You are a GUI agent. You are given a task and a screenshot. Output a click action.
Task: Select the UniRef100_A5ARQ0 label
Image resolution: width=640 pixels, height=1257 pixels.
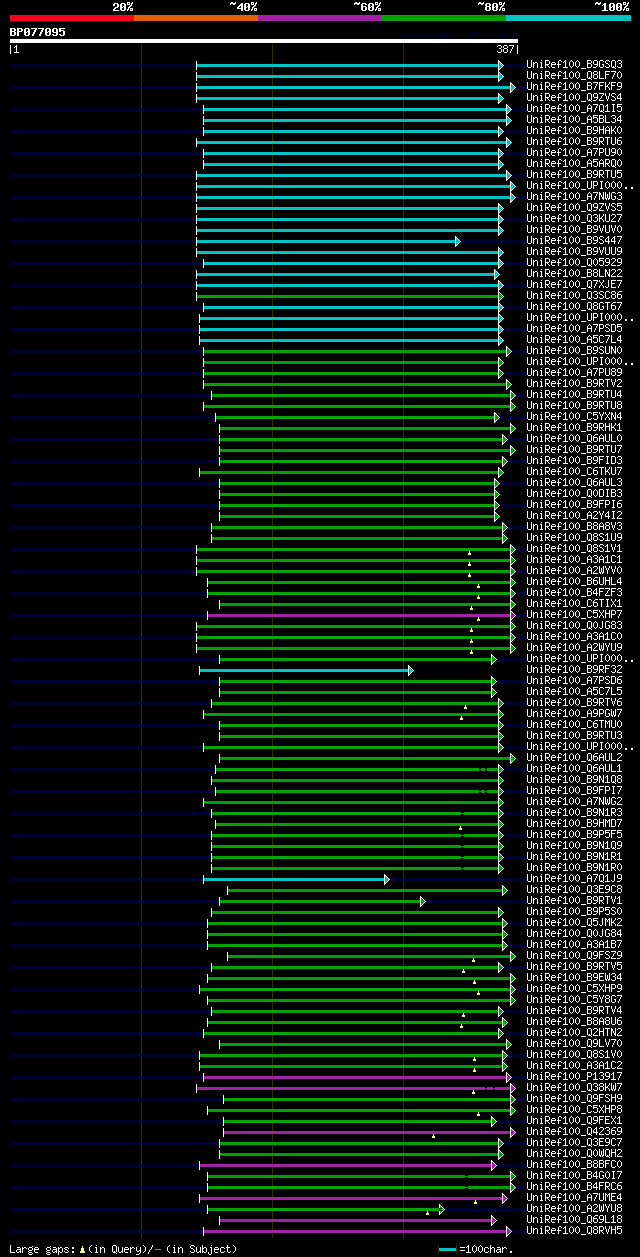point(574,163)
